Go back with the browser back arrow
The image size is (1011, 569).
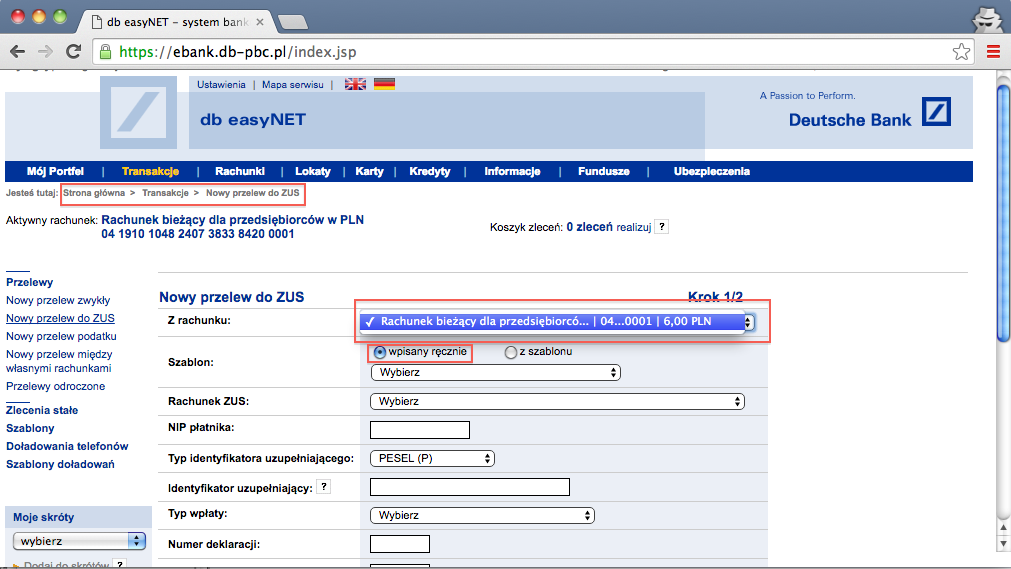[17, 52]
